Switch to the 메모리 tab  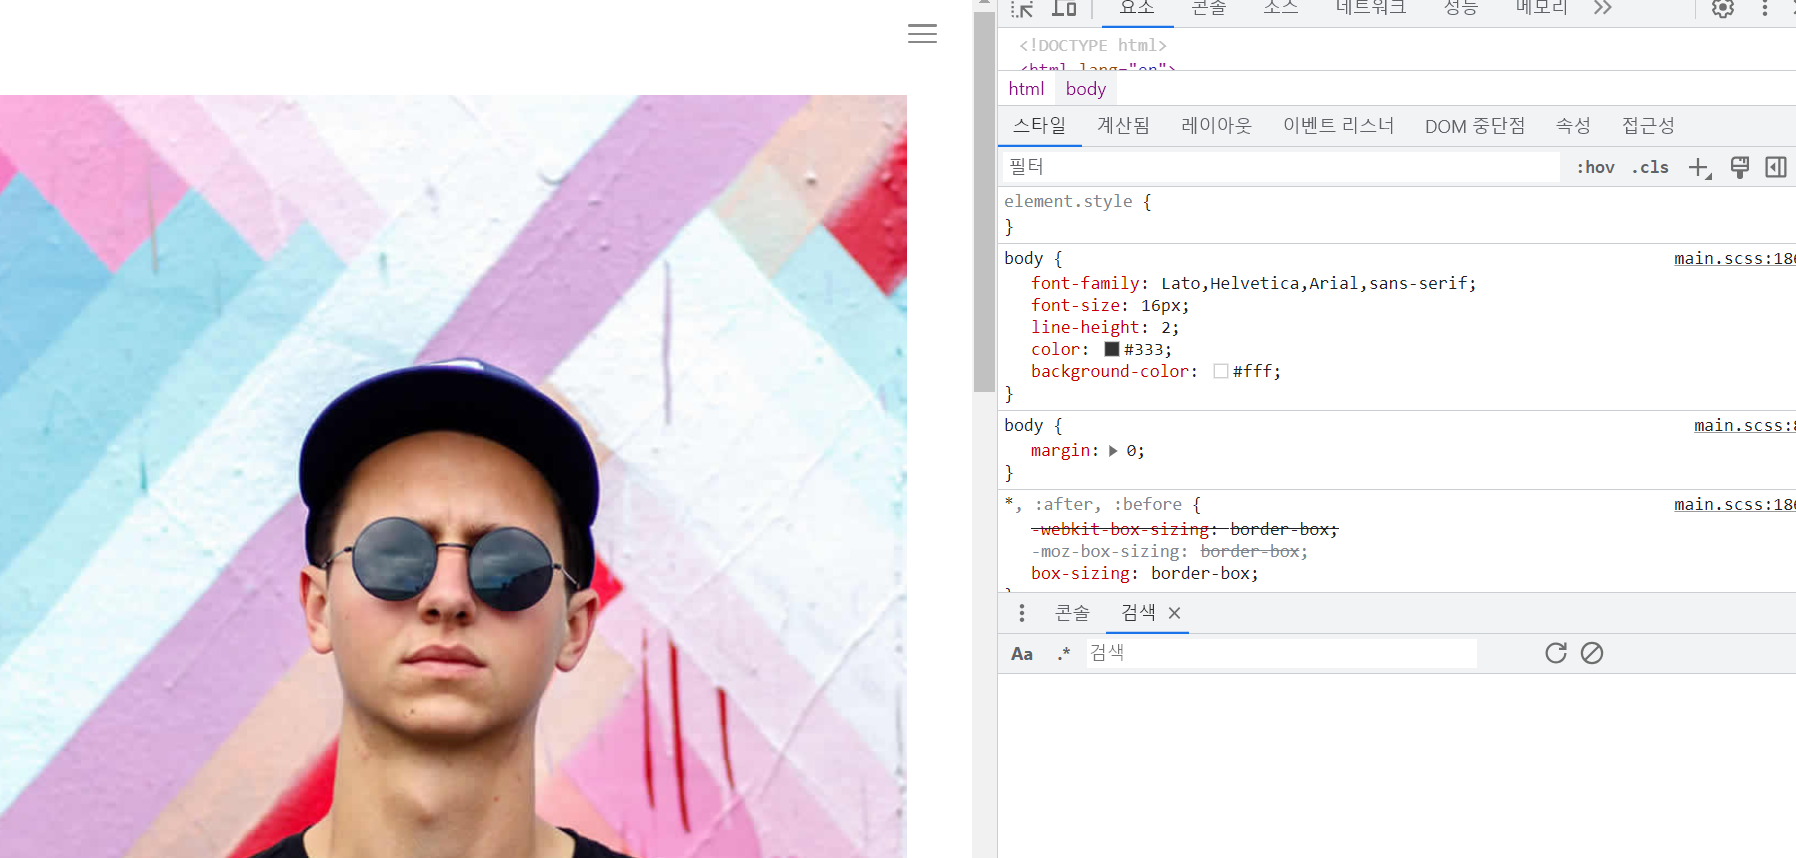pyautogui.click(x=1542, y=8)
